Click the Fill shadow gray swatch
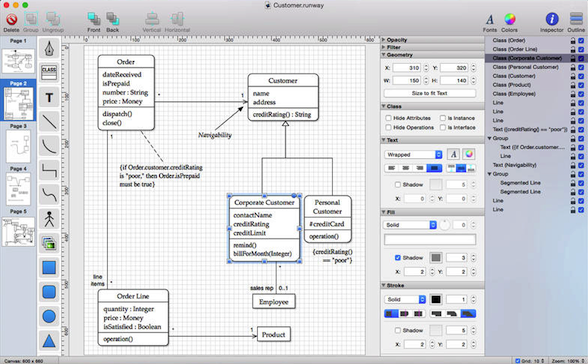This screenshot has width=588, height=364. (436, 258)
